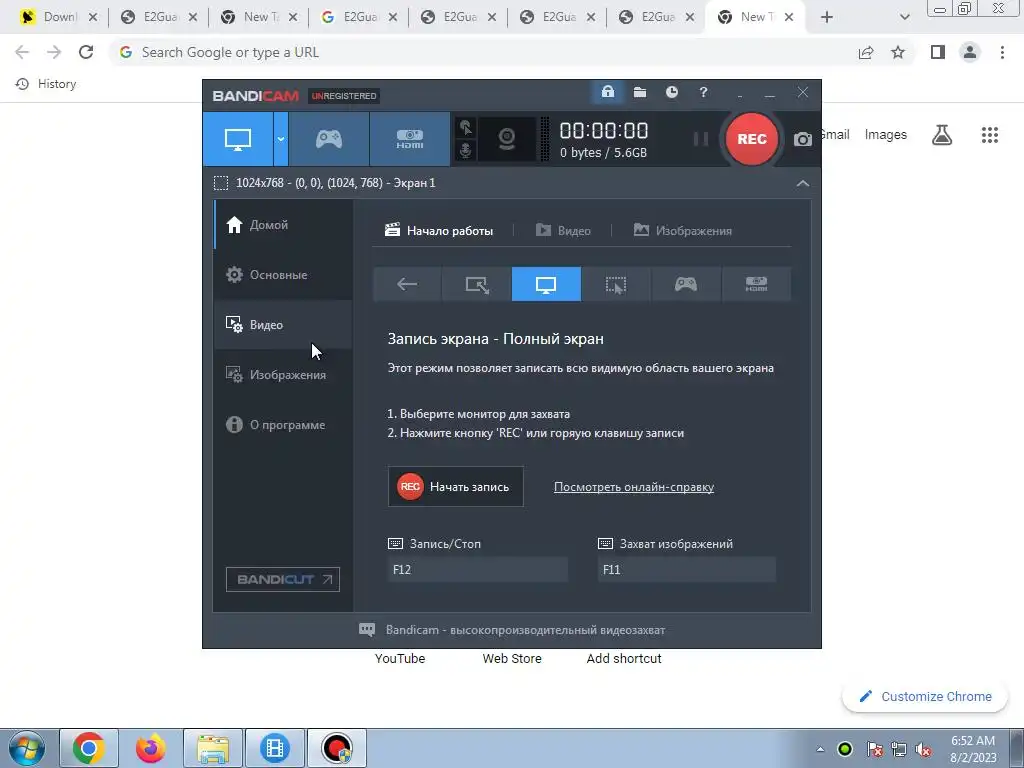Bookmark page with star icon
Screen dimensions: 1024x768
pos(898,52)
